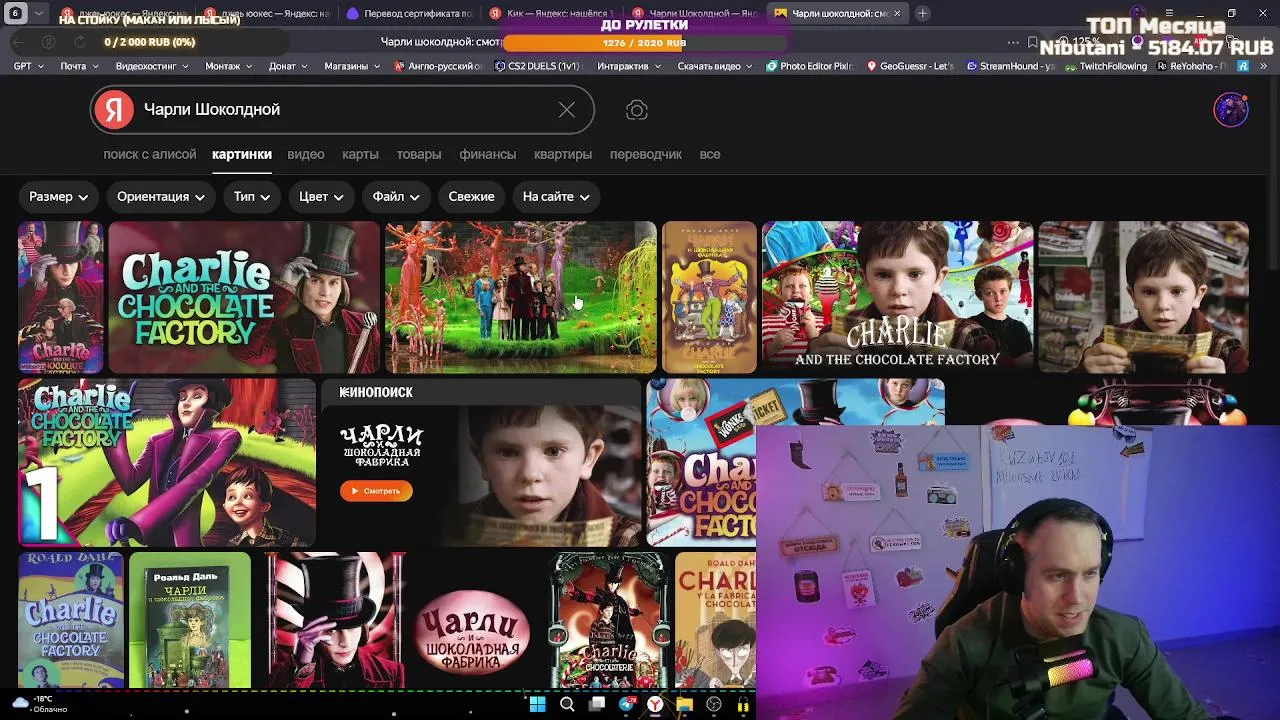
Task: Expand the Ориентация filter dropdown
Action: tap(161, 197)
